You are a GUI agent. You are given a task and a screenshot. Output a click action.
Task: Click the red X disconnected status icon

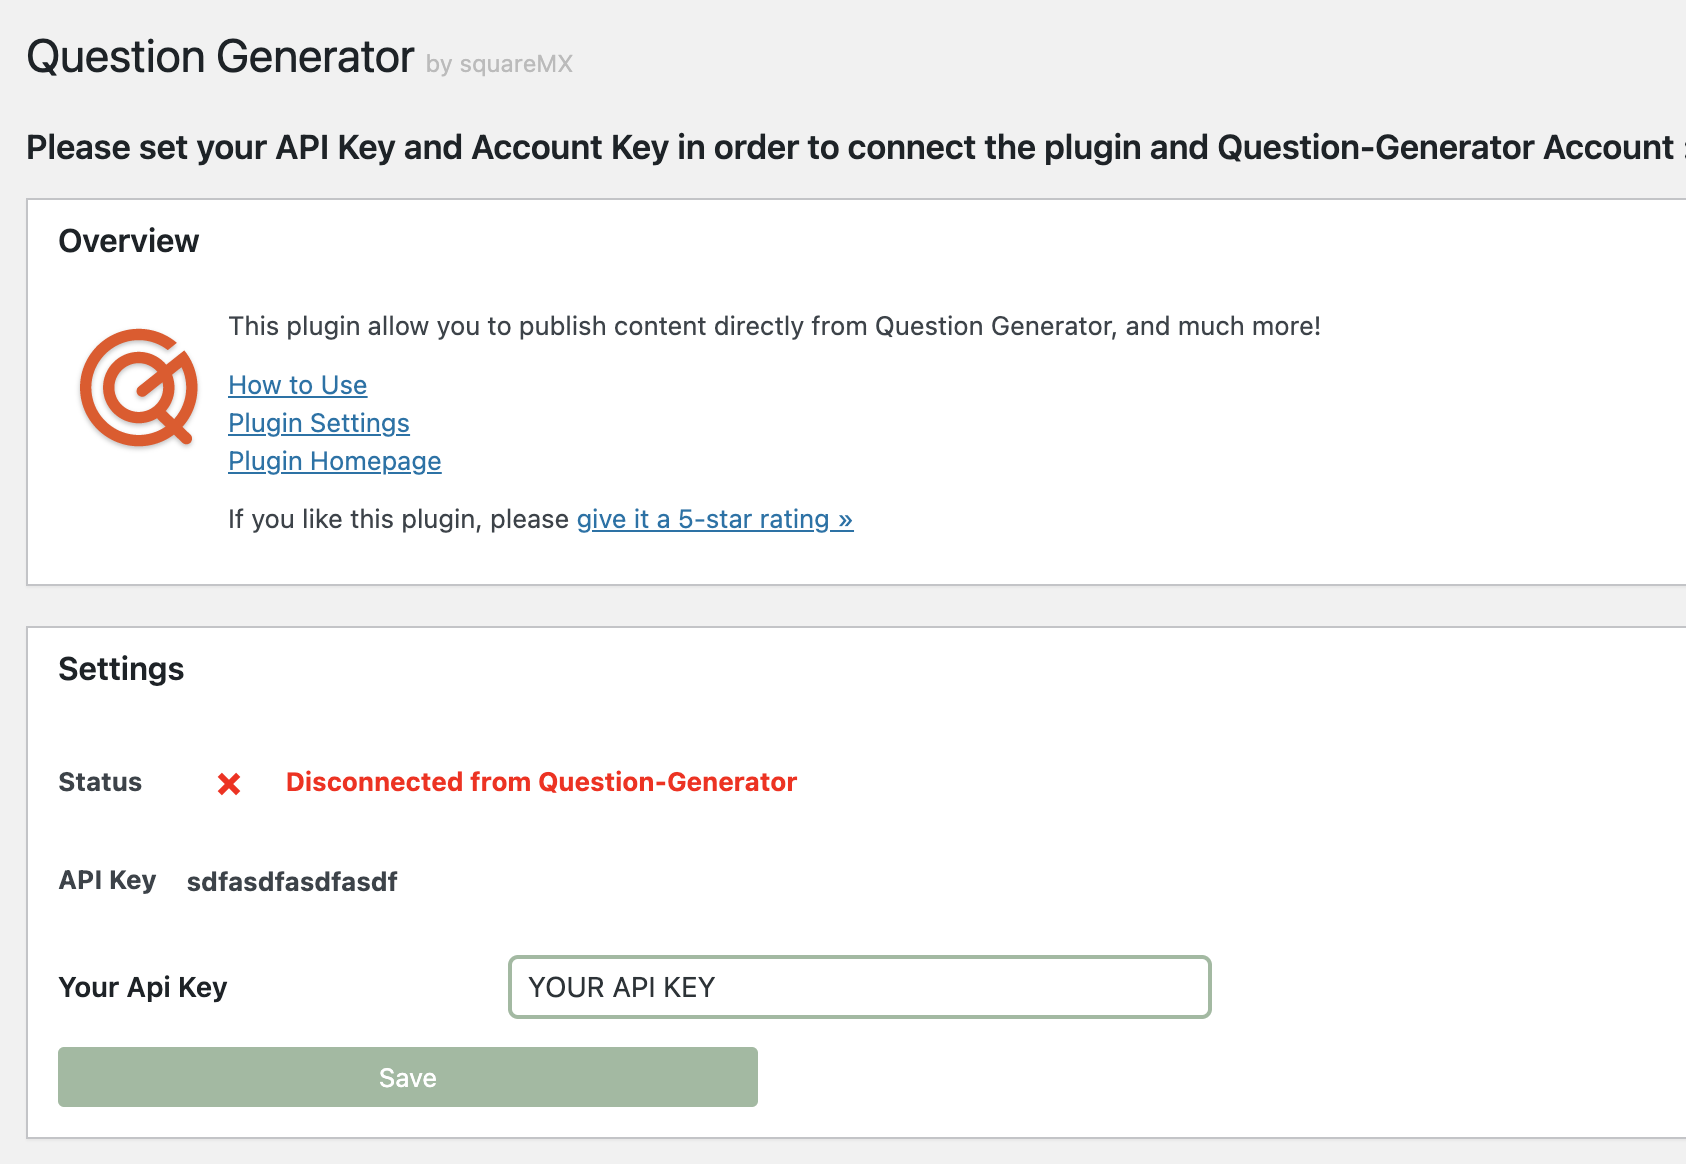point(229,784)
